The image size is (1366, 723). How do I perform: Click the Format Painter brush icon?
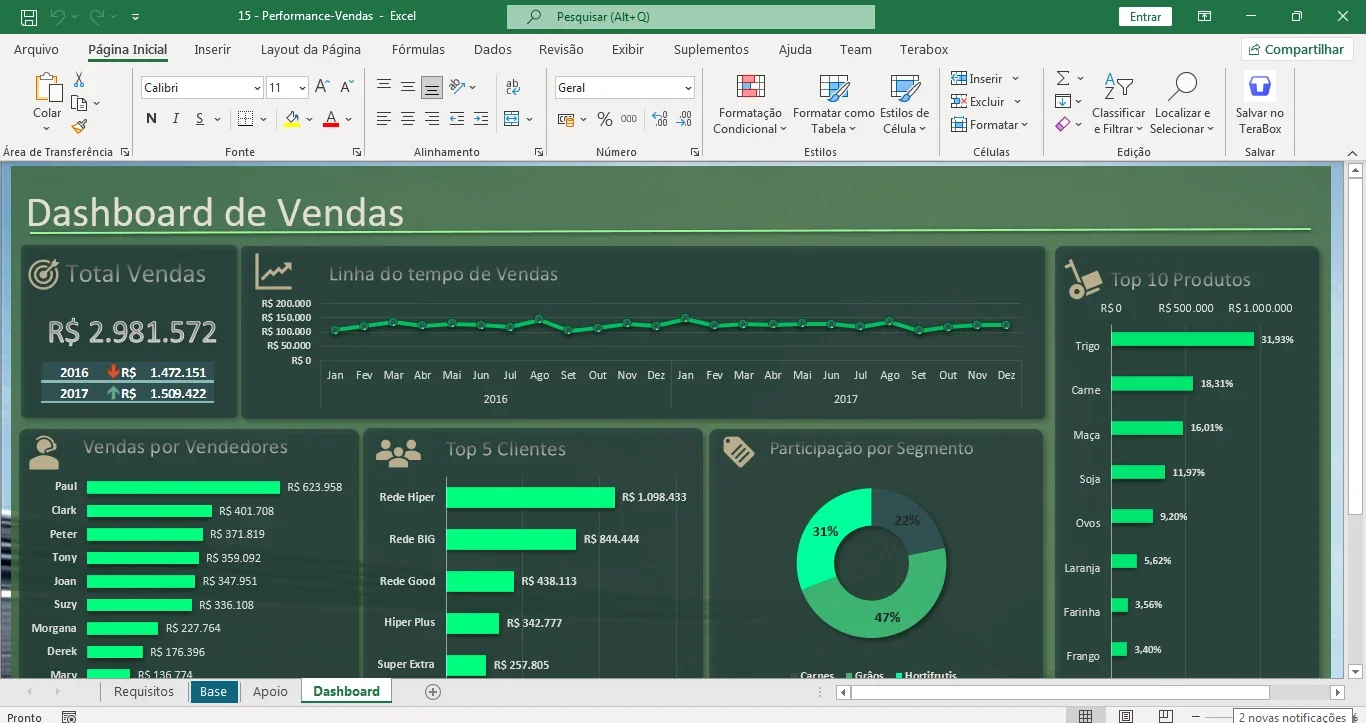click(79, 126)
